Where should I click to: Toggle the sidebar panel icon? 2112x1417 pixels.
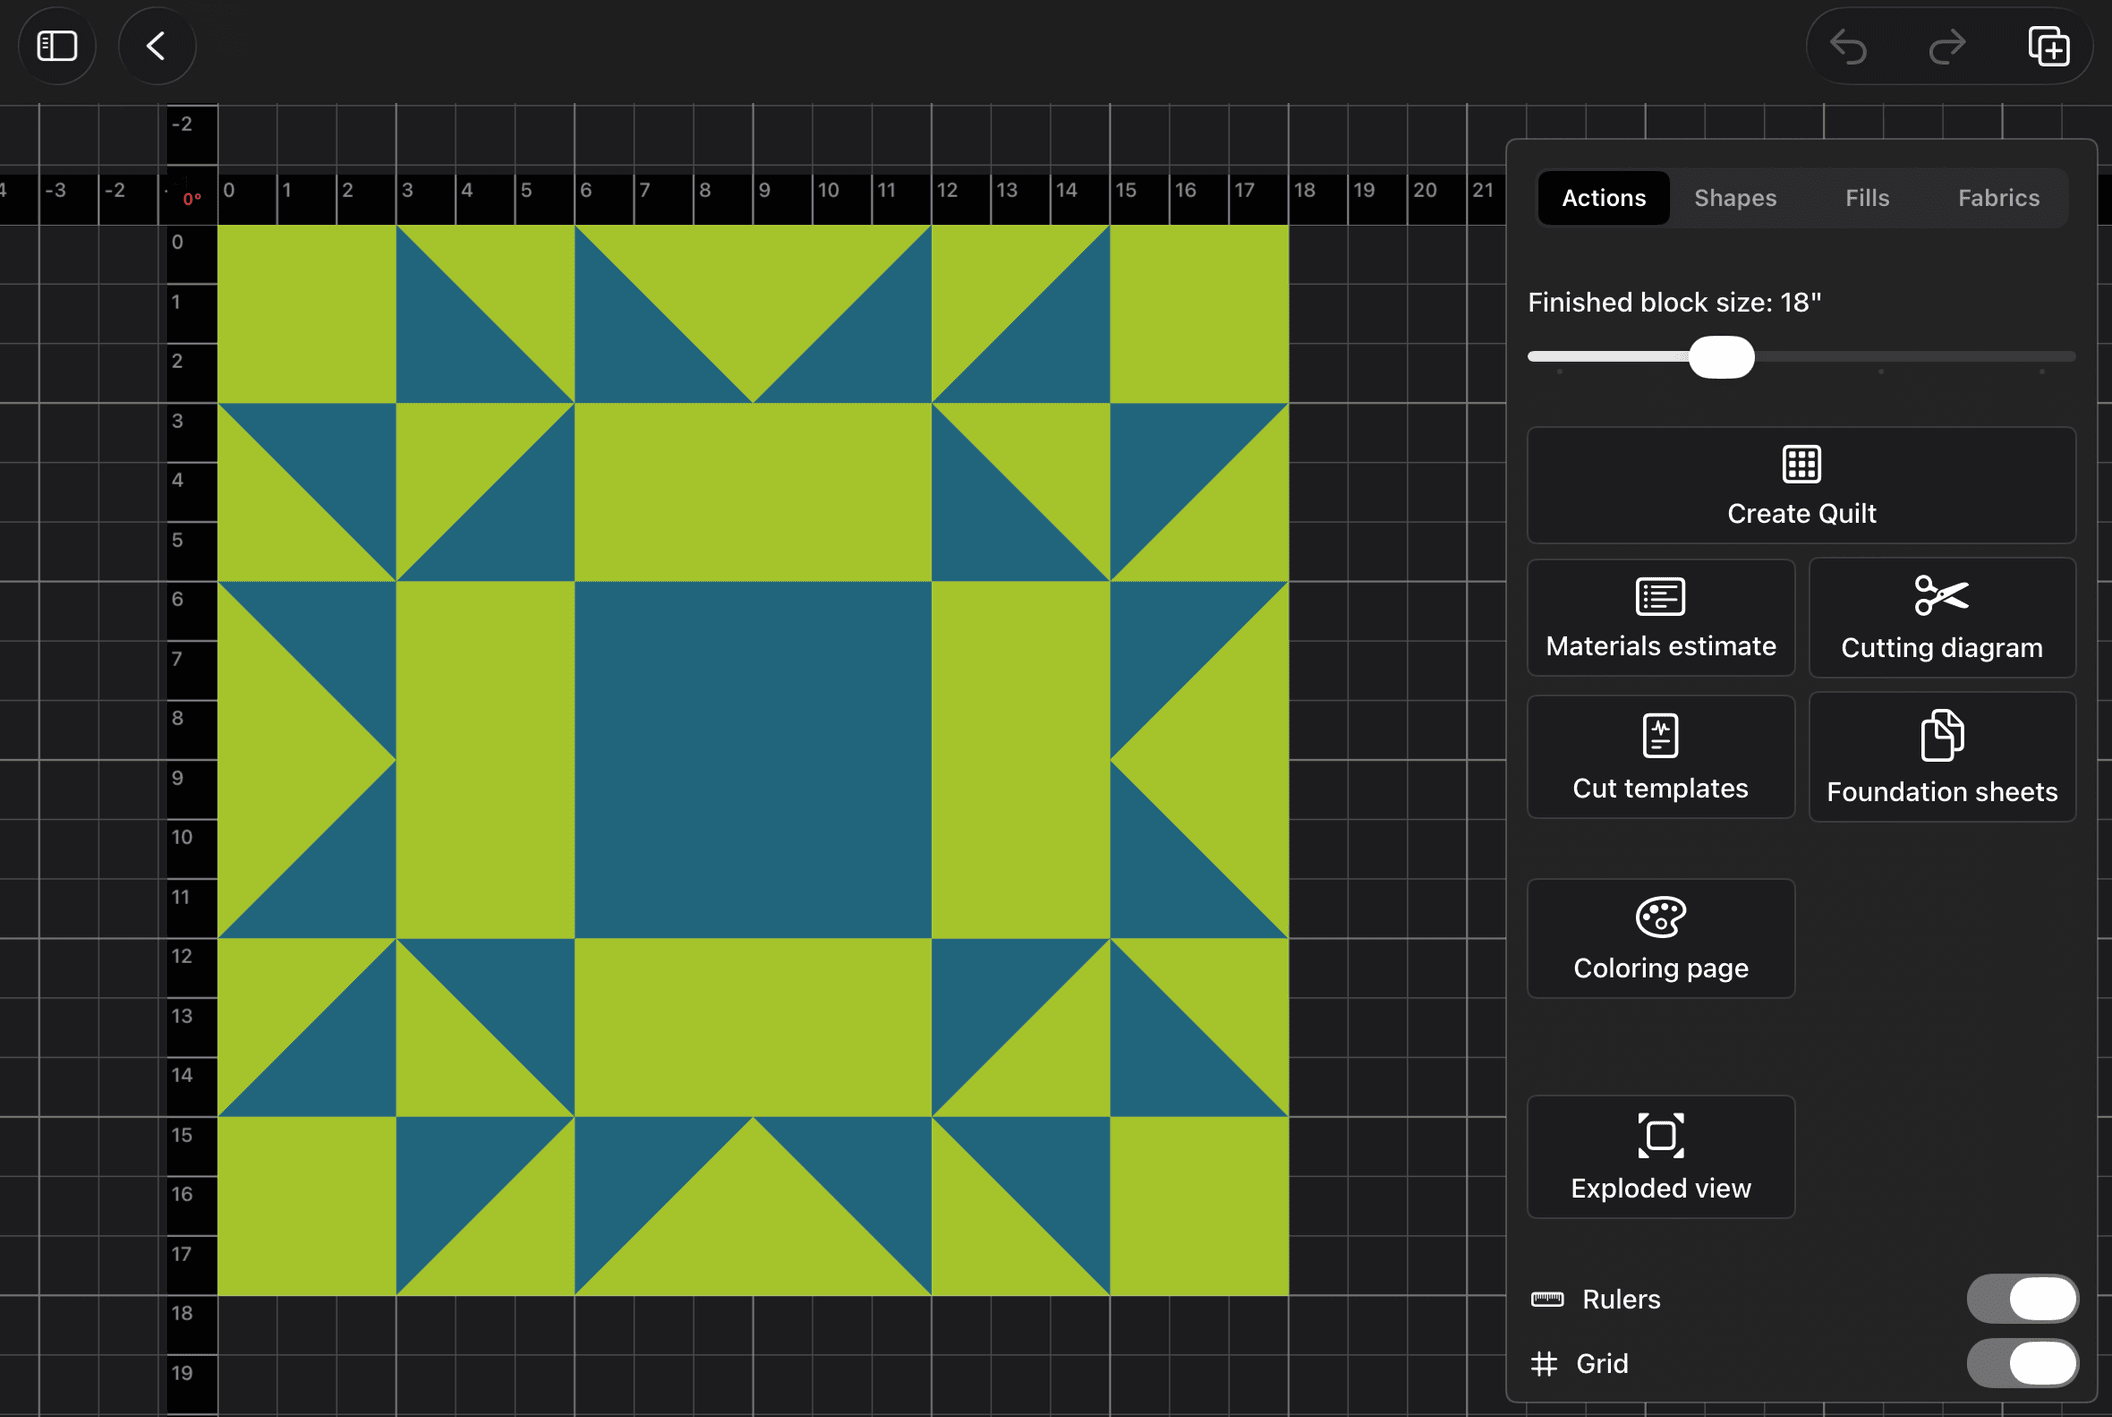pos(57,46)
